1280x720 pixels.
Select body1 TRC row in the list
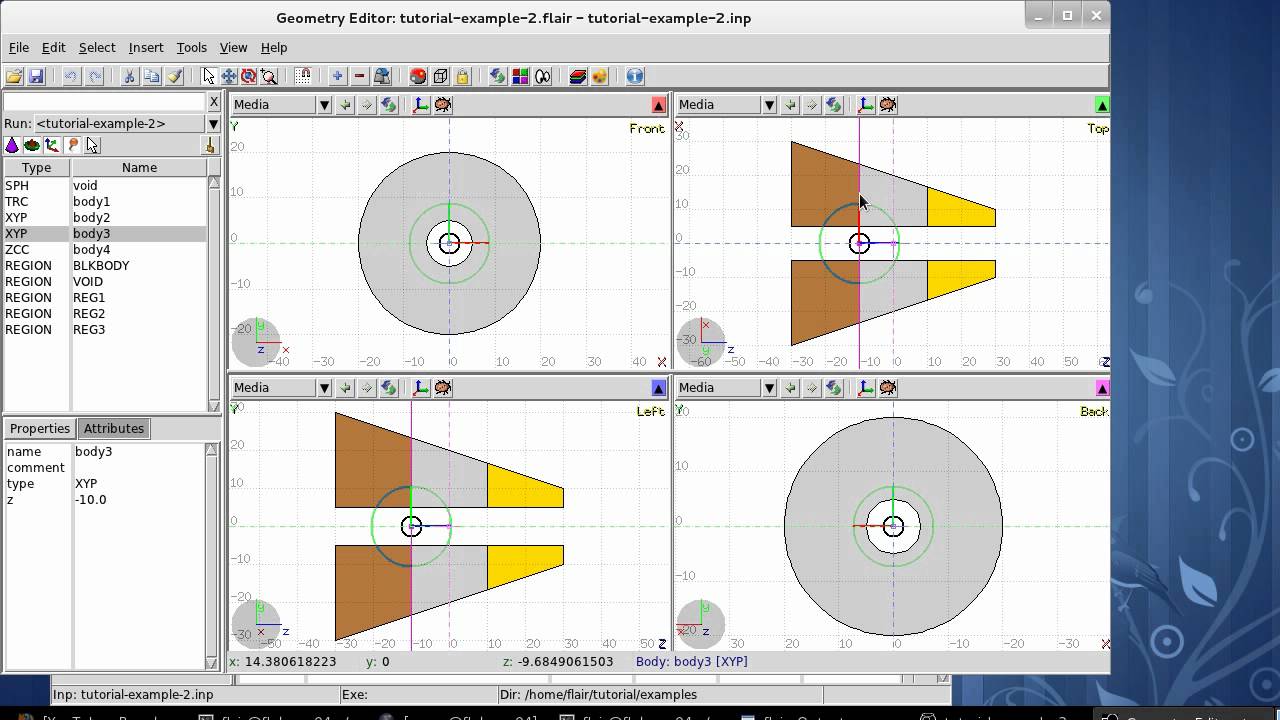click(104, 201)
